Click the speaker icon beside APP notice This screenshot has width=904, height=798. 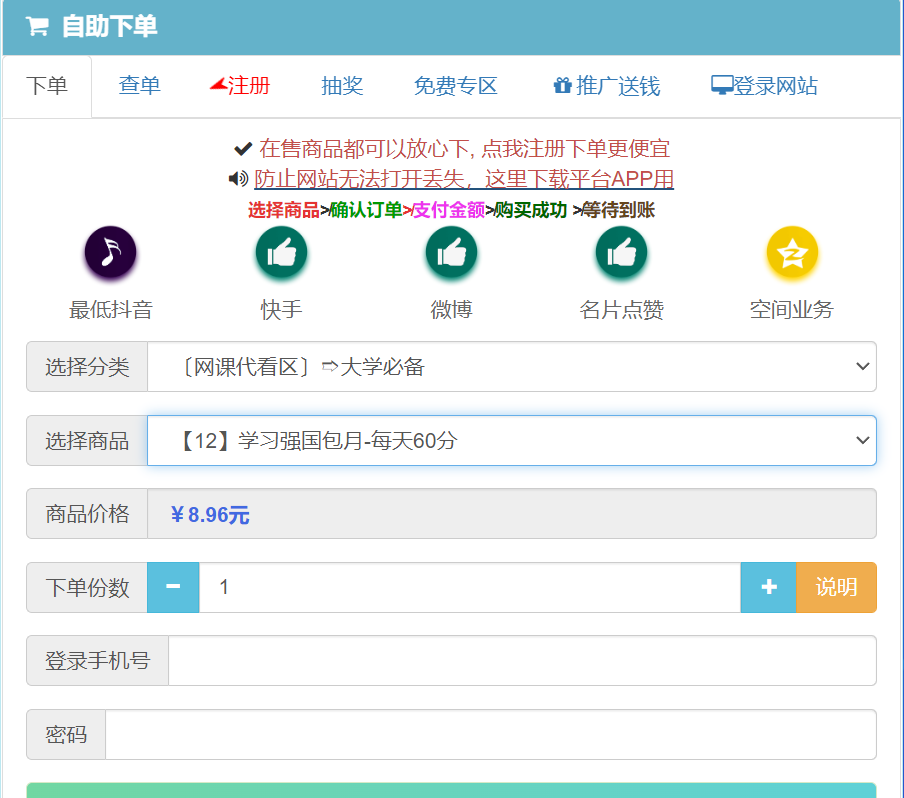239,179
